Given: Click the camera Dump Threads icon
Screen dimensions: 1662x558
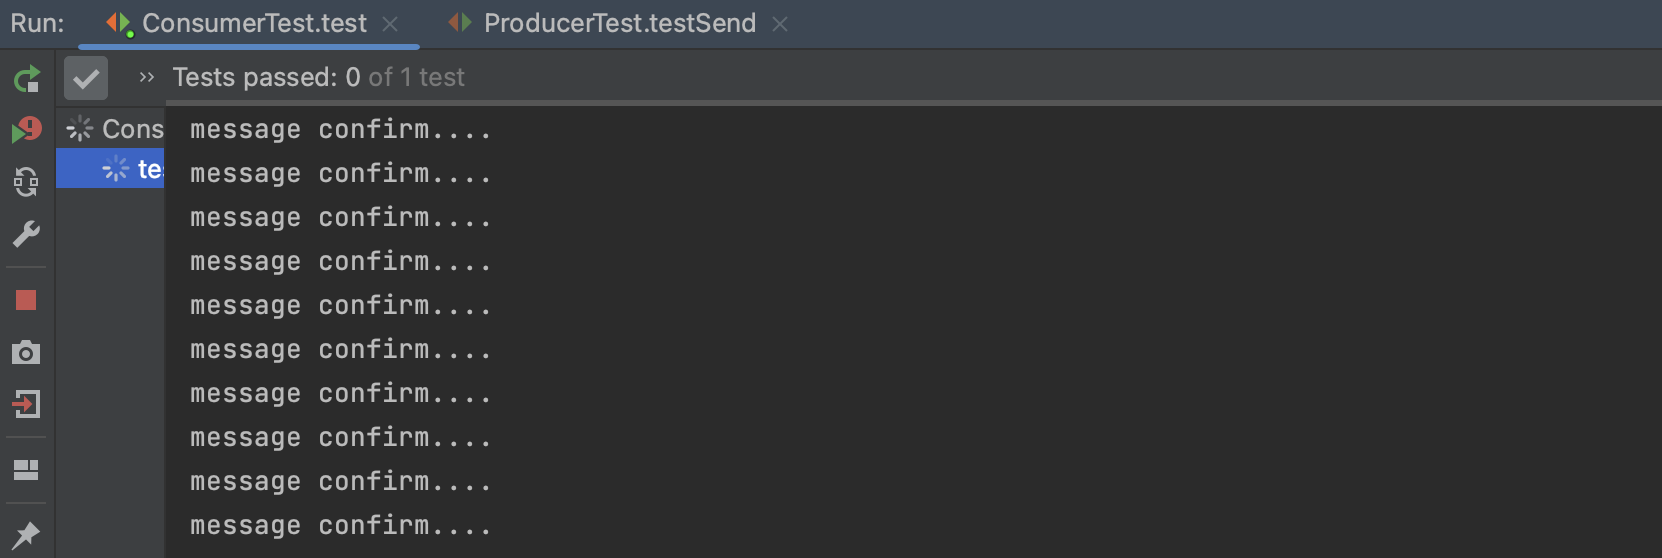Looking at the screenshot, I should point(26,352).
